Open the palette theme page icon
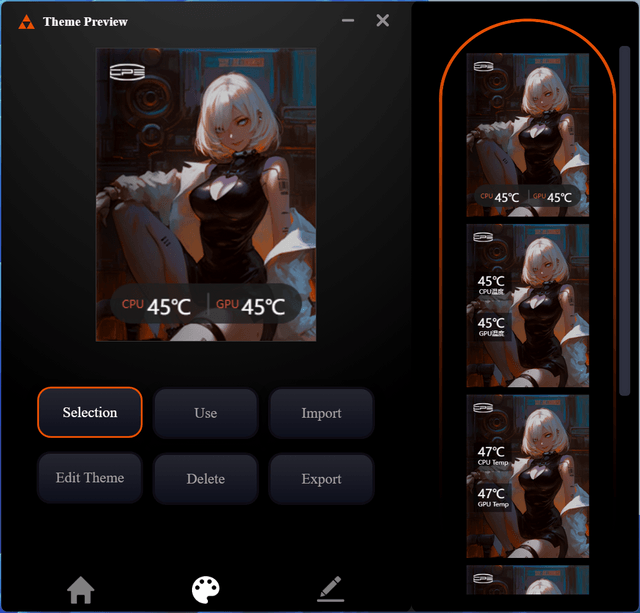The height and width of the screenshot is (613, 640). [x=206, y=589]
